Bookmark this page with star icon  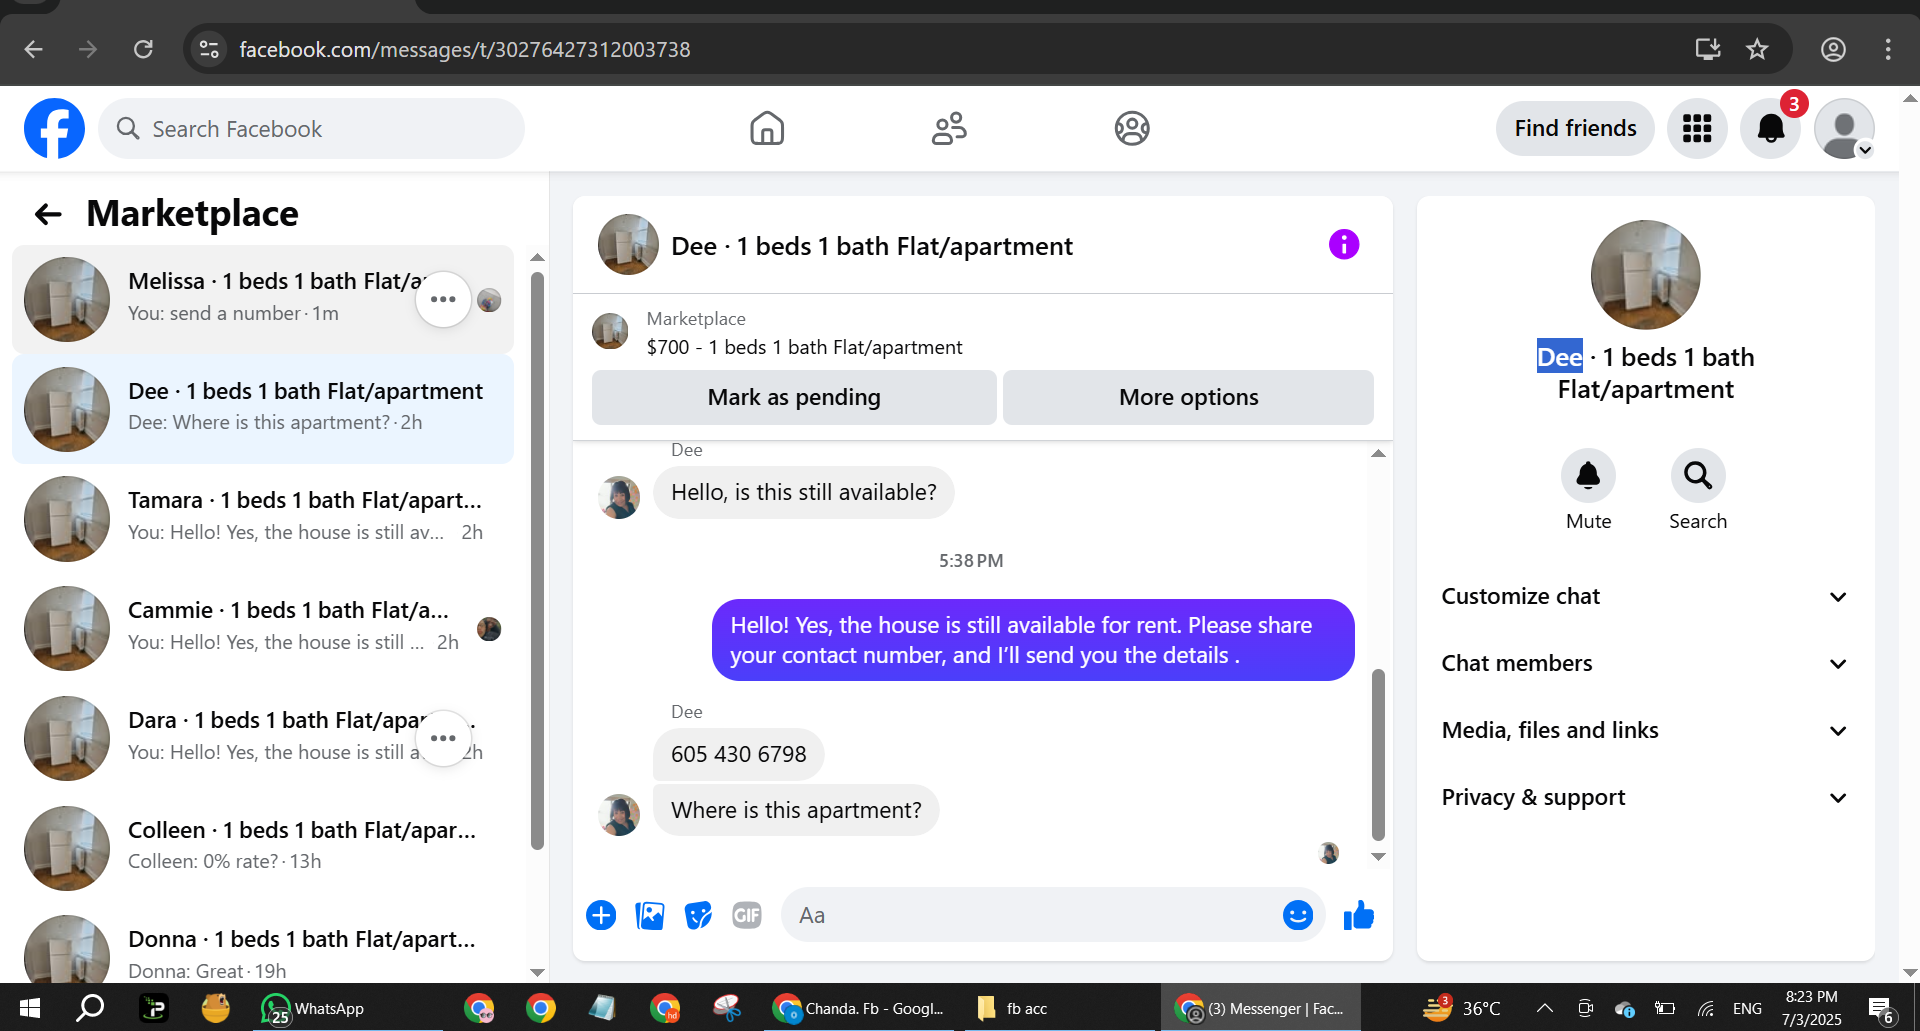1757,49
